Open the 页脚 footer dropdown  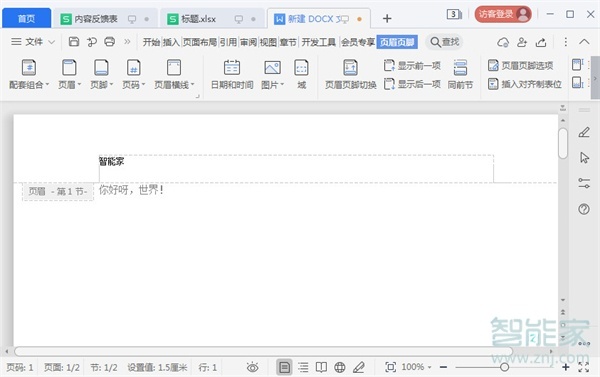pos(101,75)
